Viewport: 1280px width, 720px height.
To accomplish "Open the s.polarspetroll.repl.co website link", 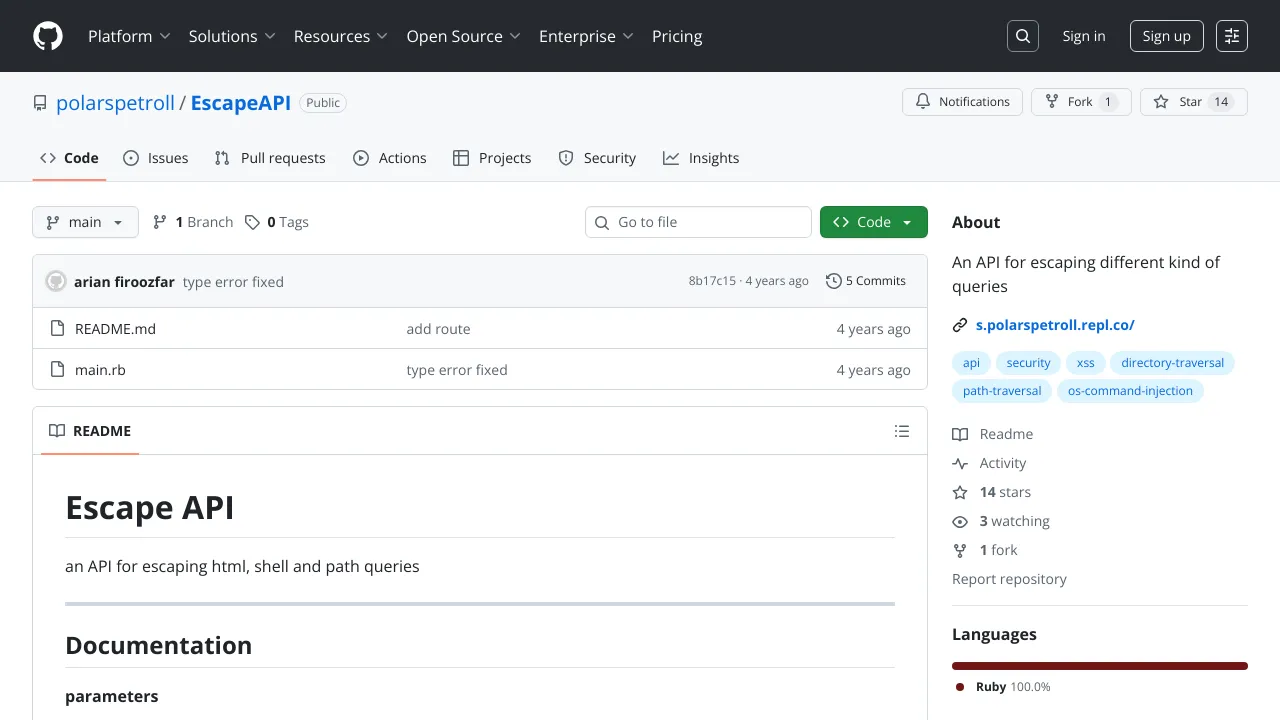I will click(1055, 325).
